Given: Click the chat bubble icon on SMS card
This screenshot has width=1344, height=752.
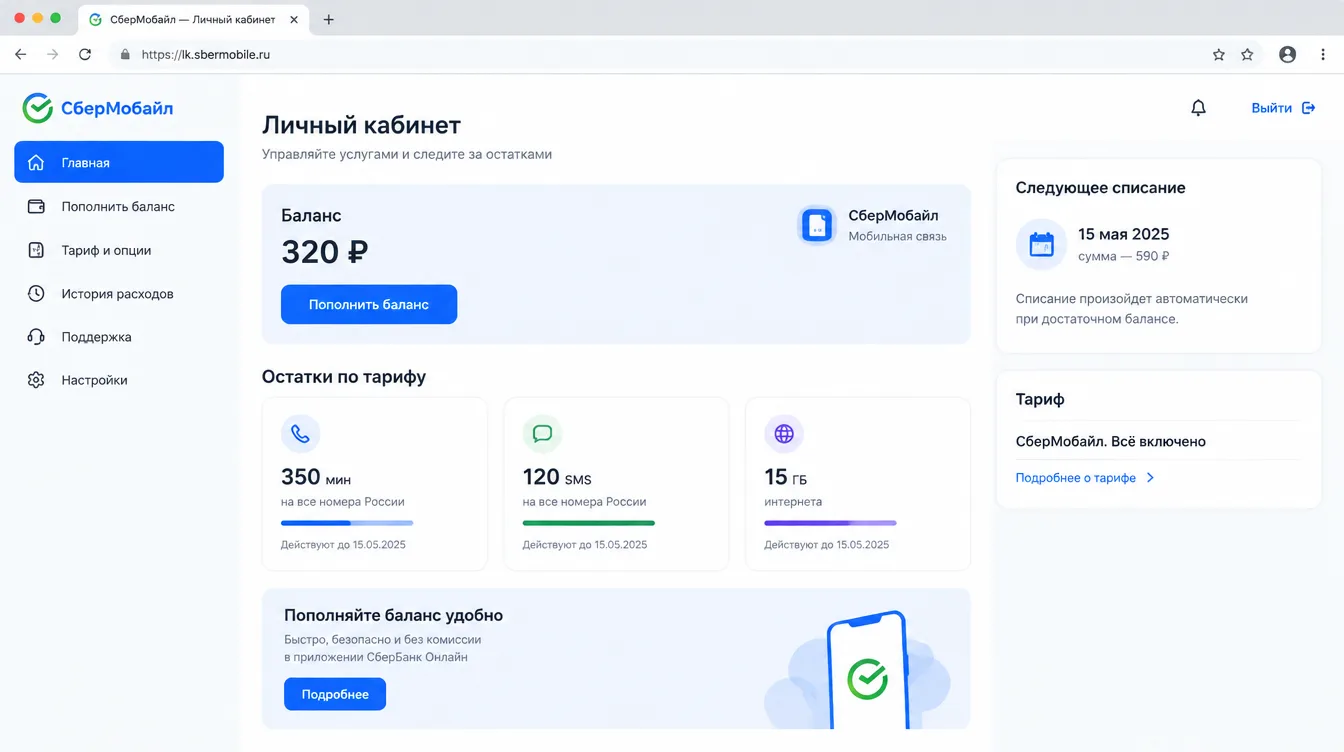Looking at the screenshot, I should point(543,434).
